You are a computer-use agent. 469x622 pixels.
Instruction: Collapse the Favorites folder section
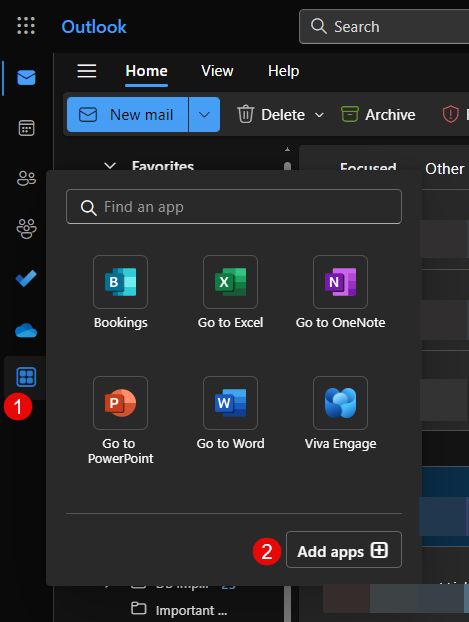(x=110, y=166)
